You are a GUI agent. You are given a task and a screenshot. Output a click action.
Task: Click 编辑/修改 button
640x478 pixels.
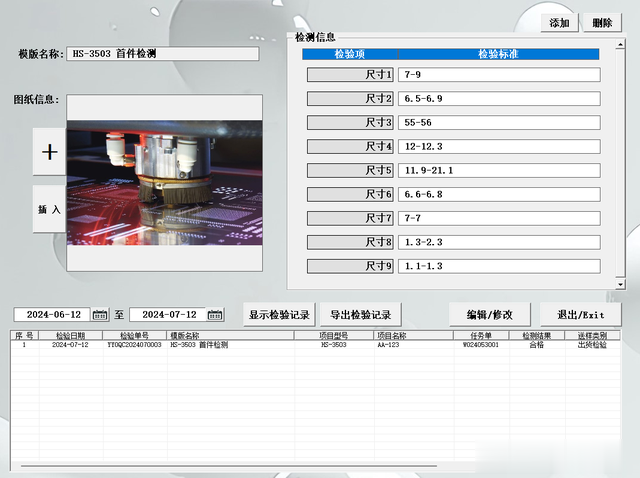(489, 315)
